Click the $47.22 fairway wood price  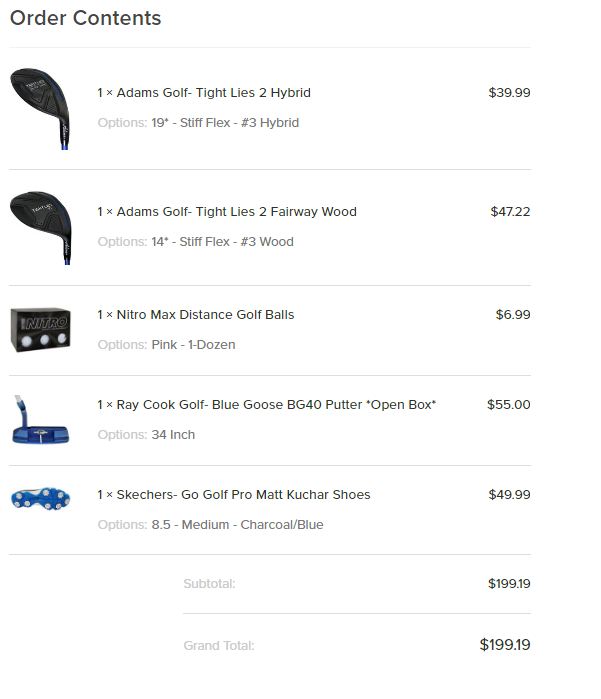click(510, 212)
